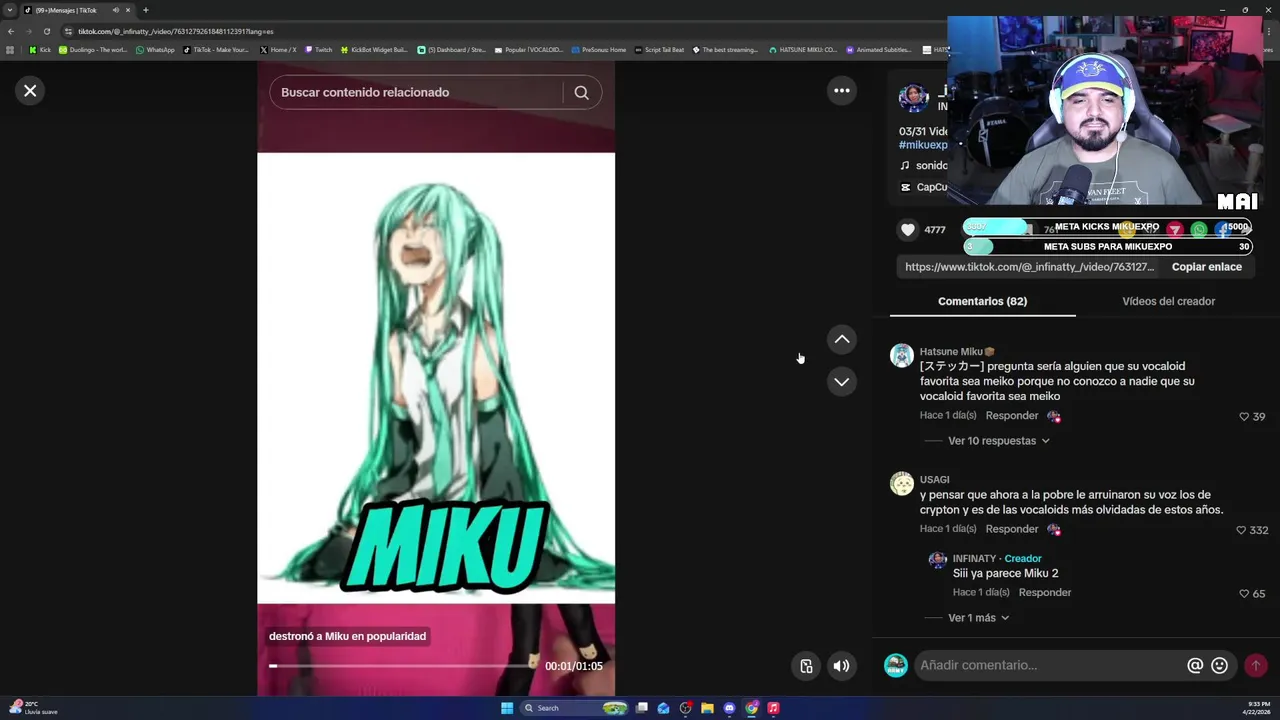Open Animated Subtitles bookmark
The image size is (1280, 720).
pos(879,50)
